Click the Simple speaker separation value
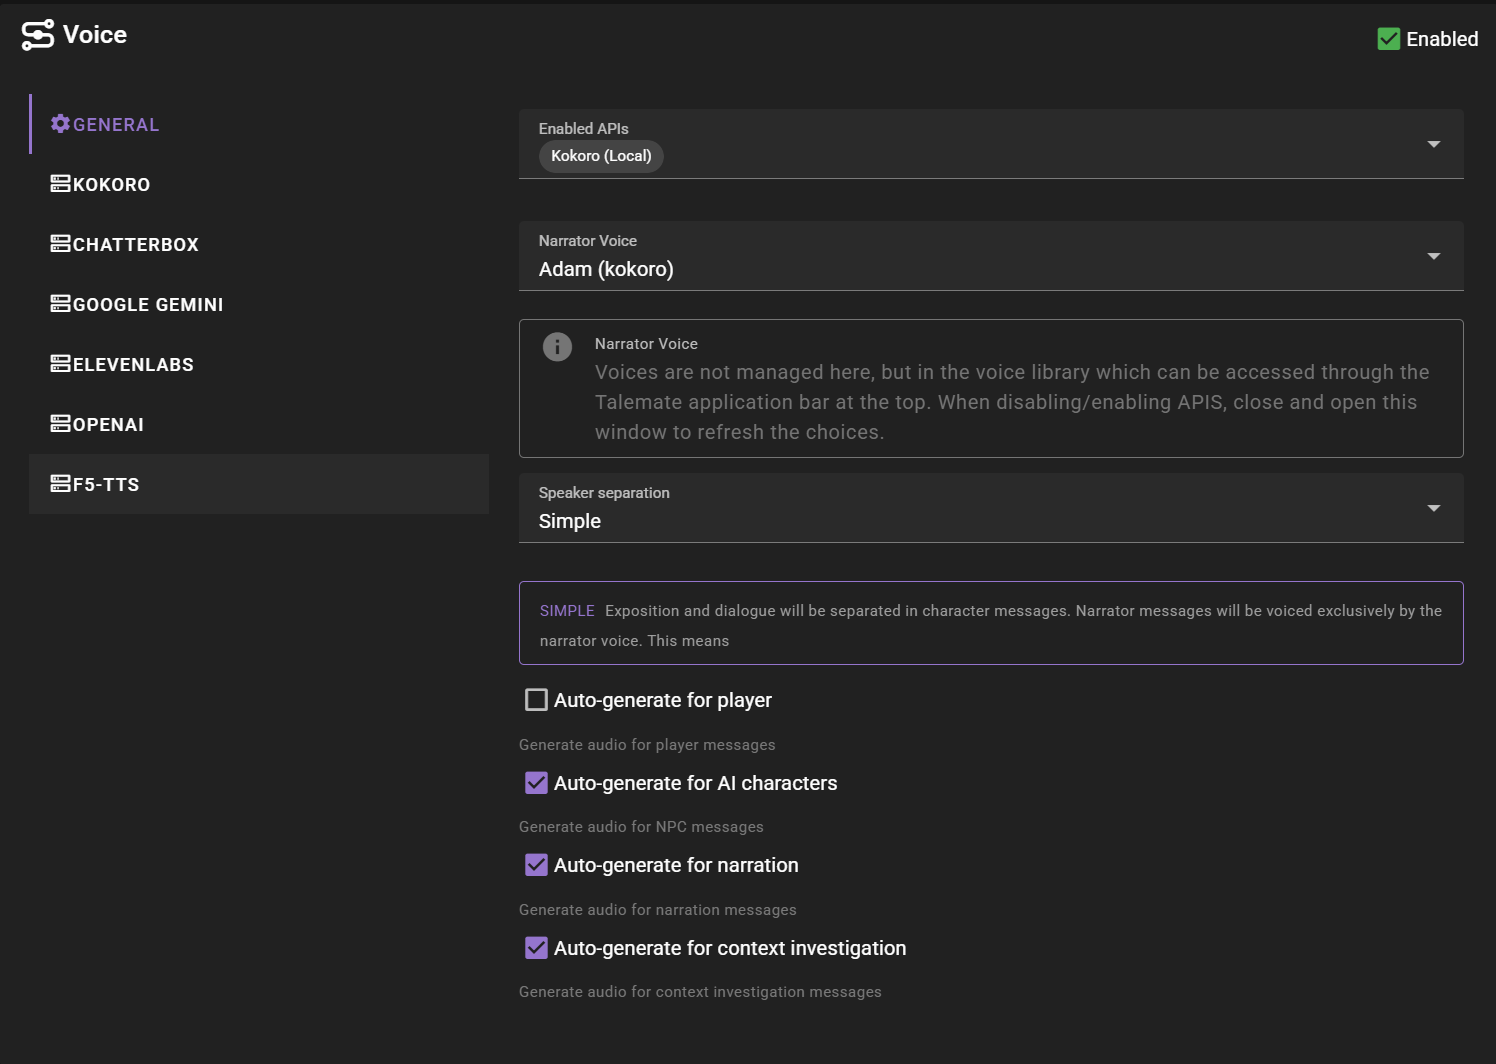This screenshot has height=1064, width=1496. tap(570, 521)
